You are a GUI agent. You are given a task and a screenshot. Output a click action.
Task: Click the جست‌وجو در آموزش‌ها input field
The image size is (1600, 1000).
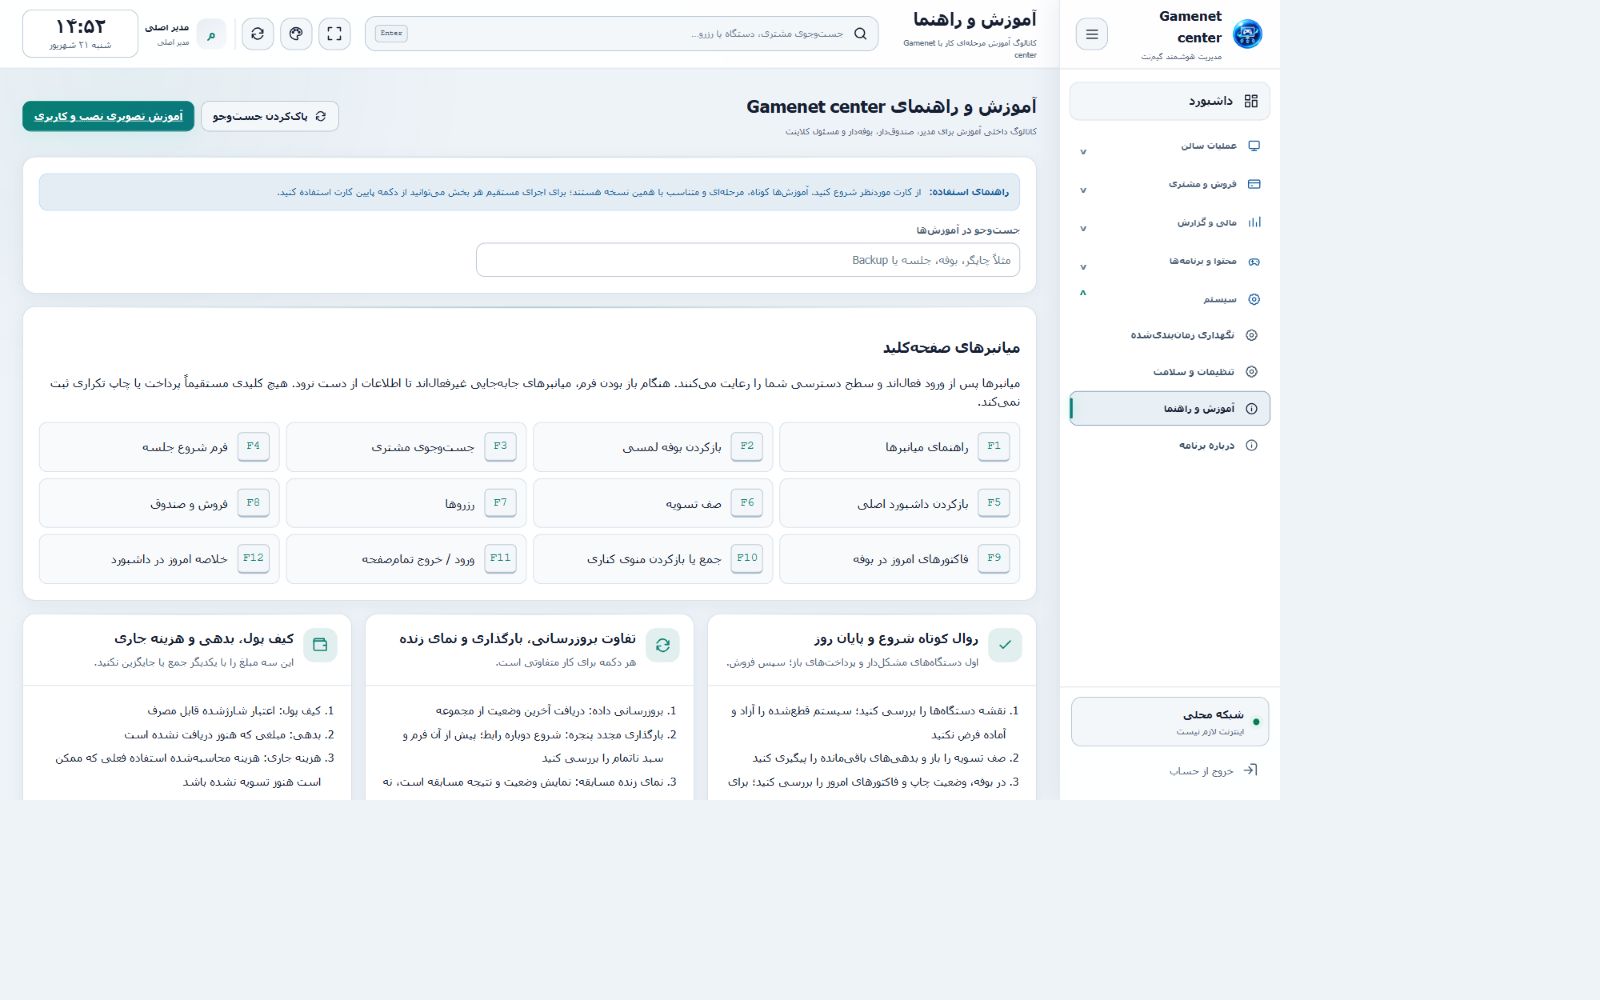click(748, 260)
